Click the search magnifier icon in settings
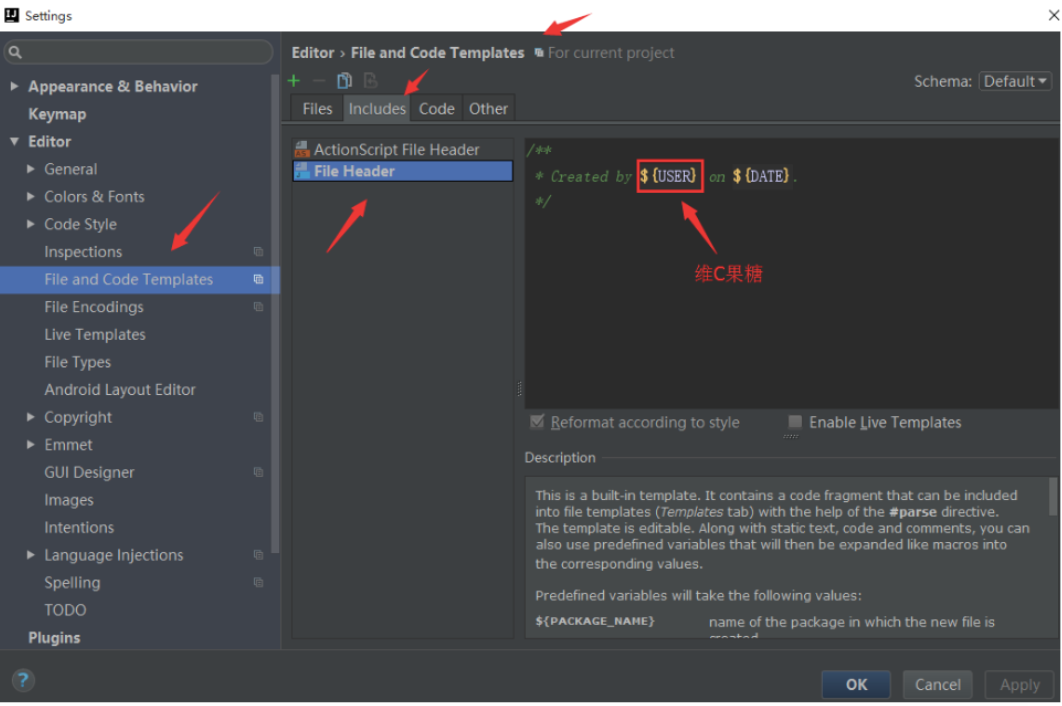1062x706 pixels. point(16,52)
